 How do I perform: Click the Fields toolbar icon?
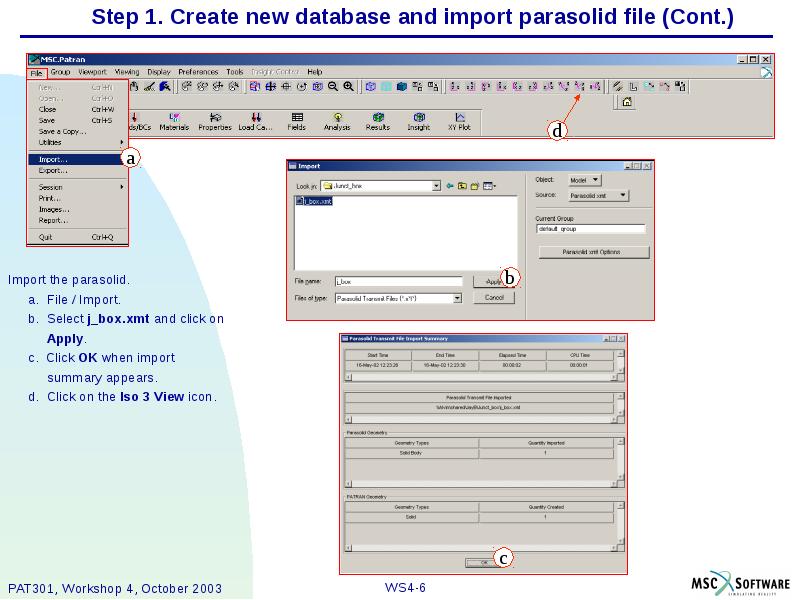(x=295, y=118)
